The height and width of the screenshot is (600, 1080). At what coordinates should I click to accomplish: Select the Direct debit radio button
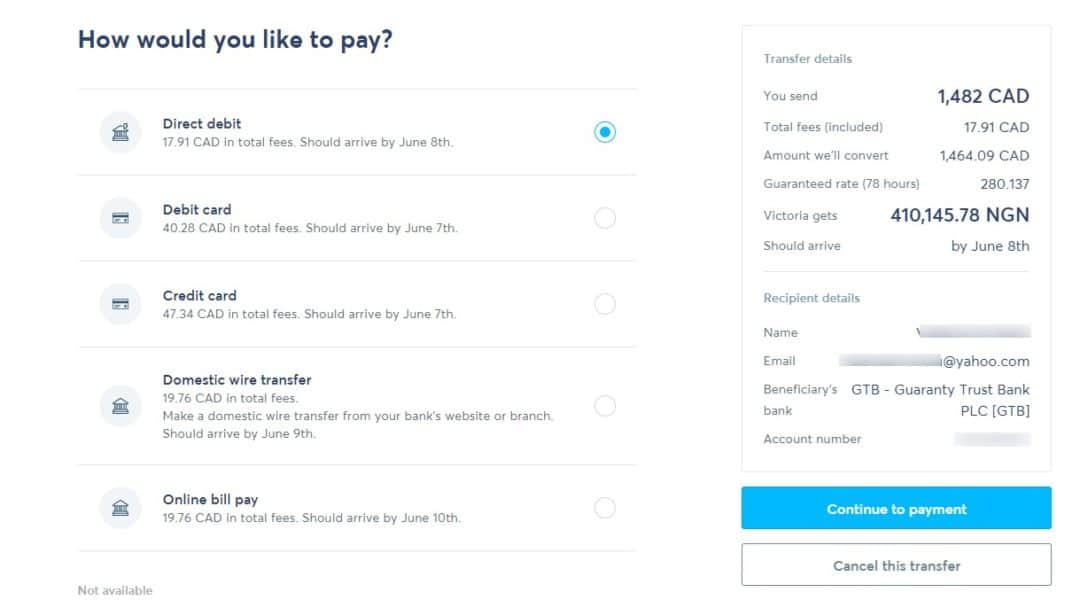coord(605,132)
